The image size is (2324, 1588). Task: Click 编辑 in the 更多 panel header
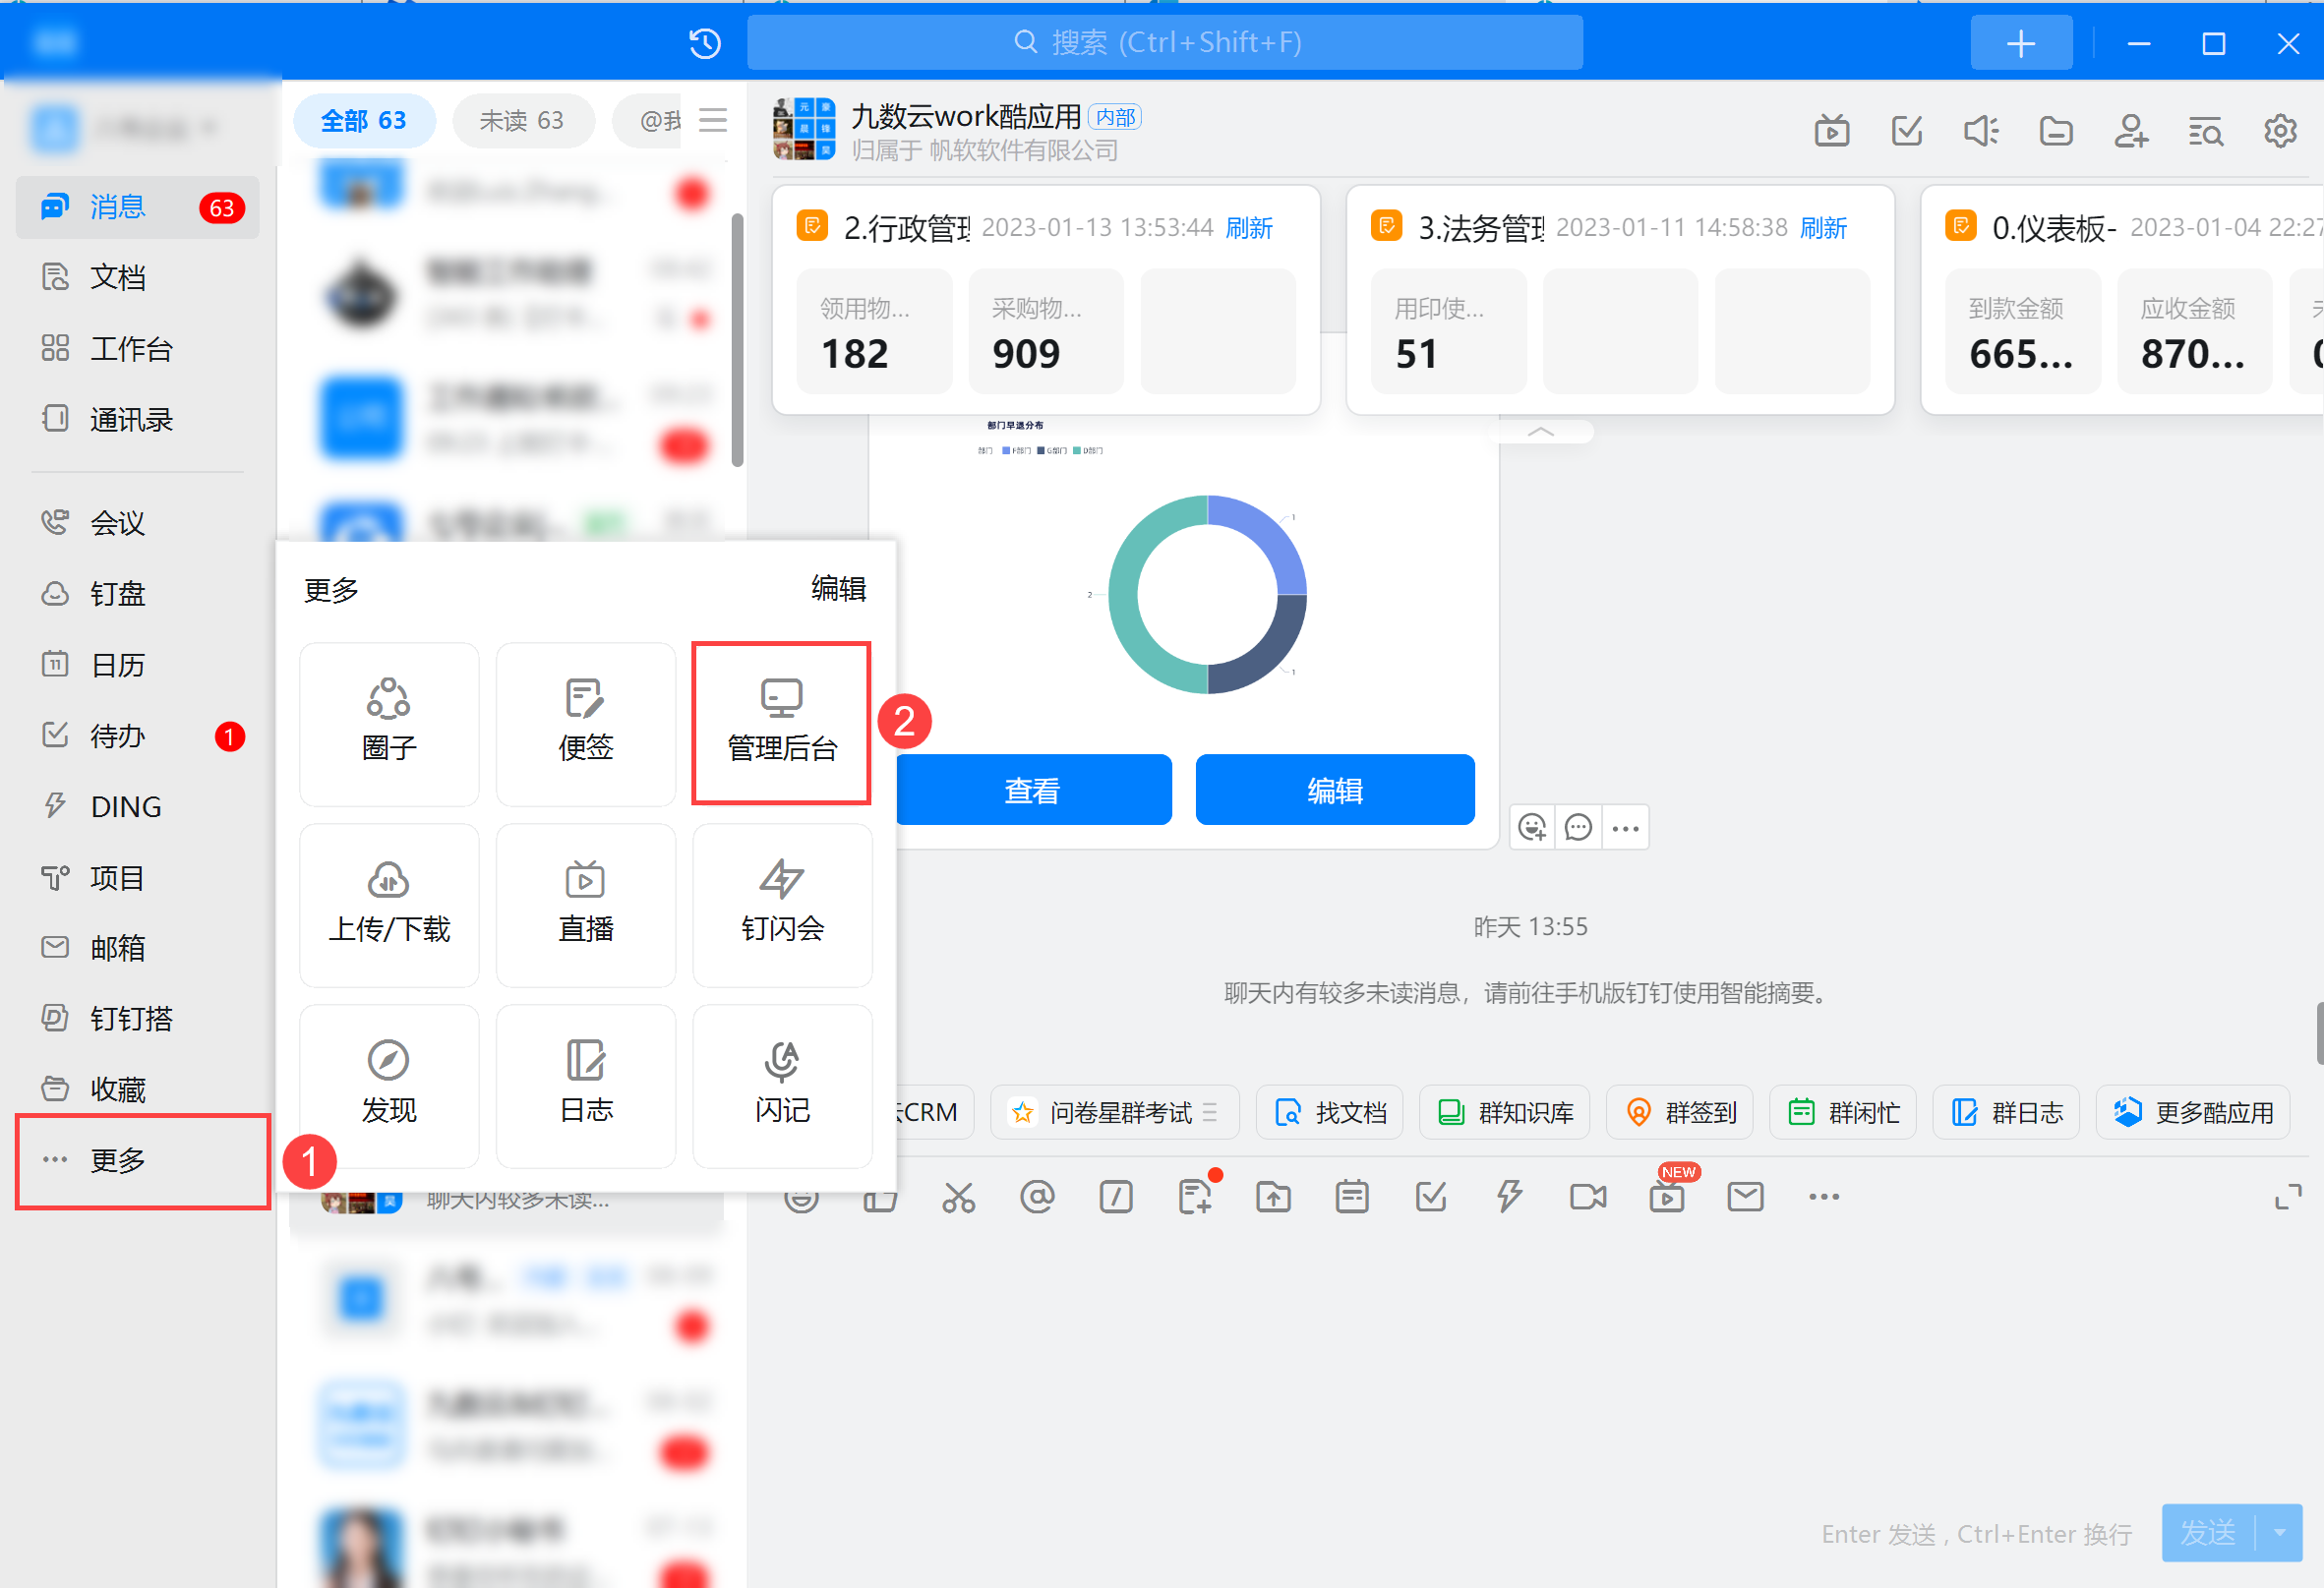pos(838,589)
